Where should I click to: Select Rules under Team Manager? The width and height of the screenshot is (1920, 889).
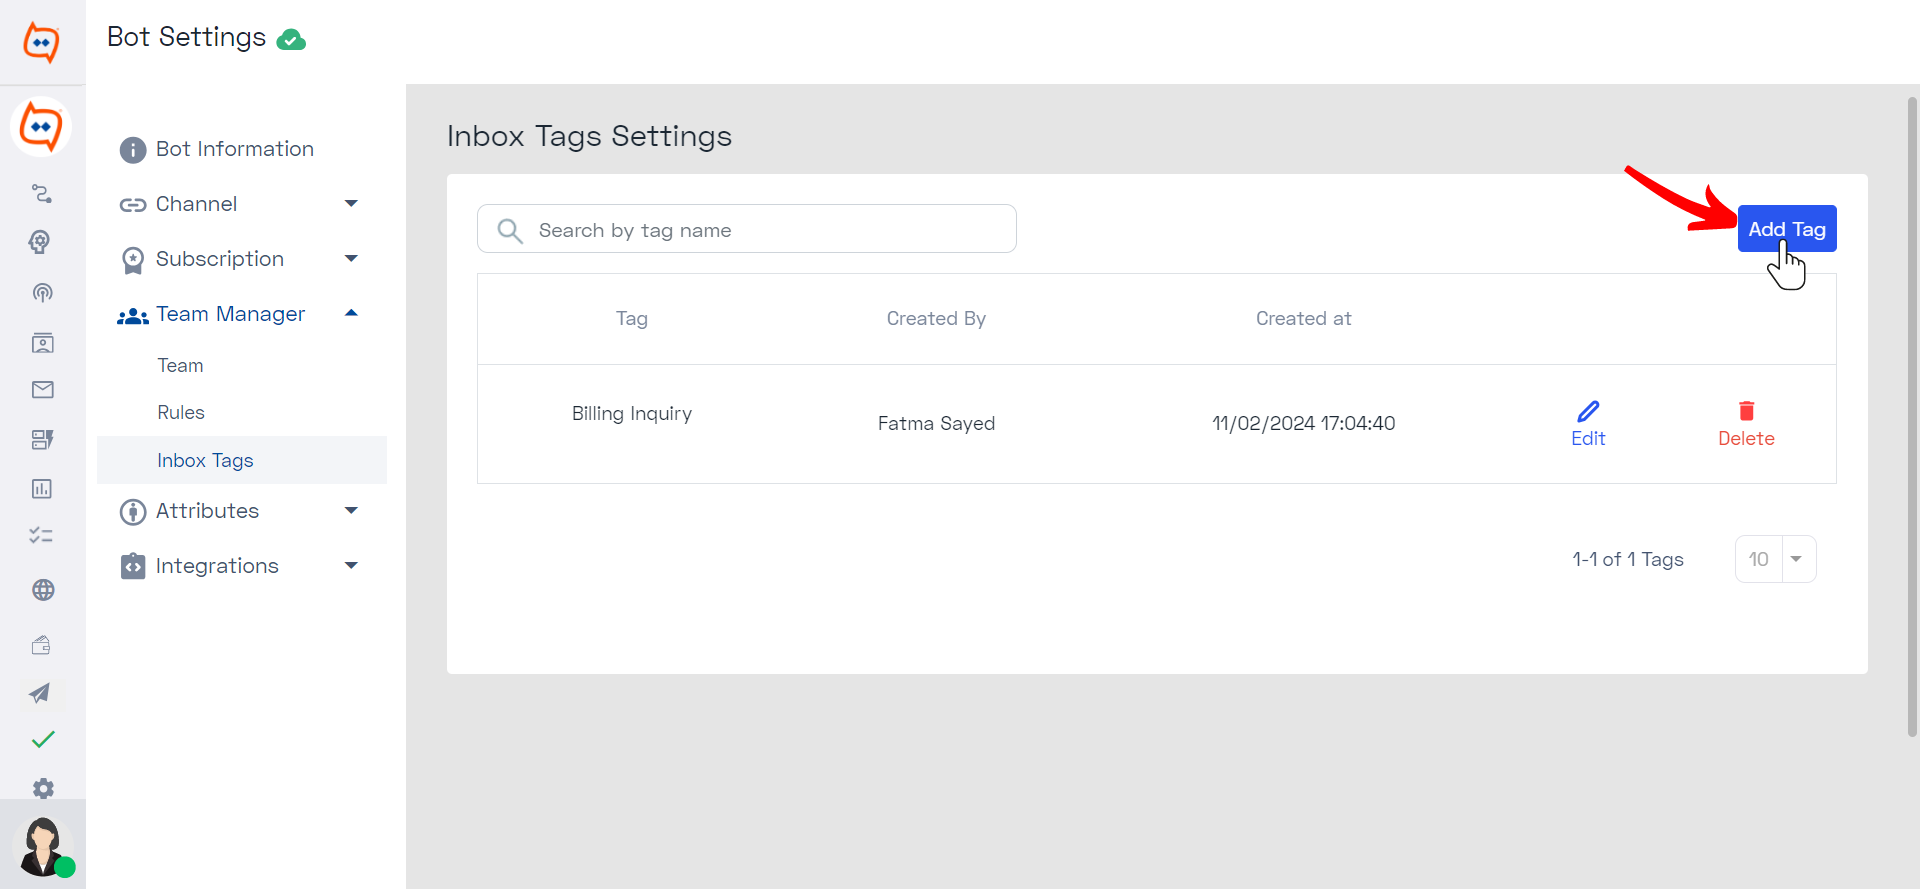(x=181, y=412)
